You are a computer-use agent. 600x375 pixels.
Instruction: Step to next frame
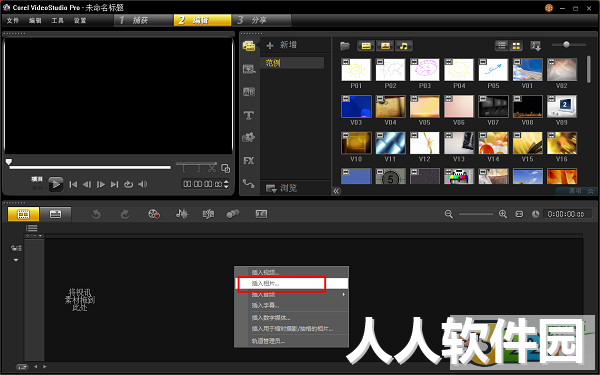pyautogui.click(x=101, y=184)
